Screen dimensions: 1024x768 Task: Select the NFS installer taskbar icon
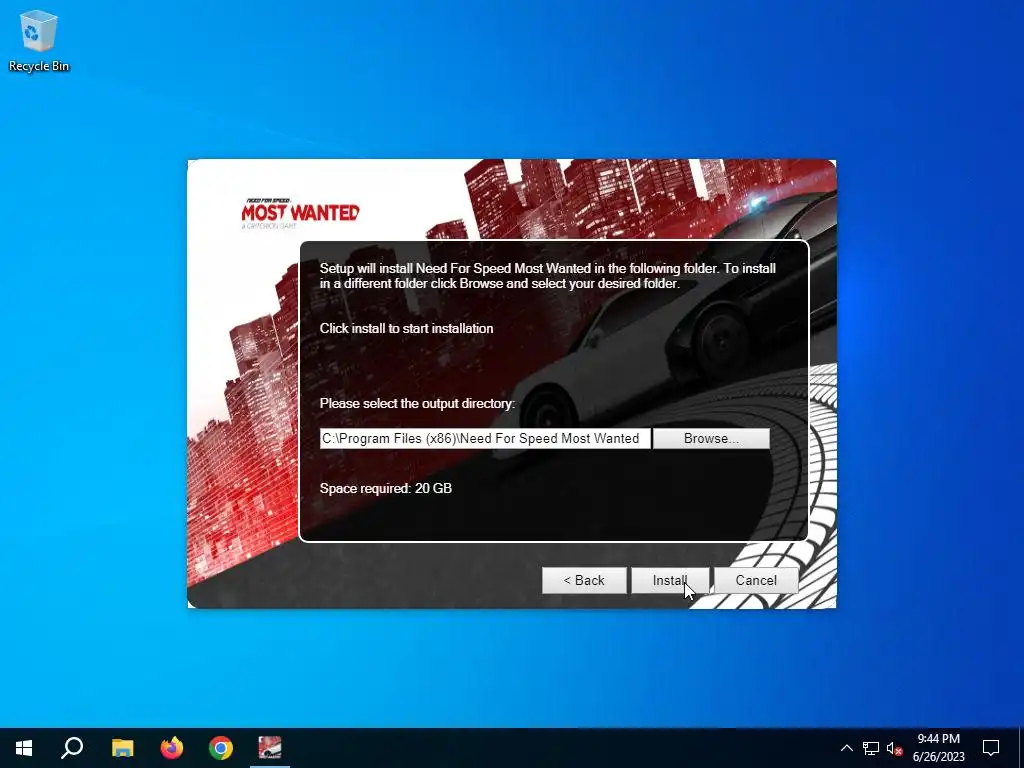pyautogui.click(x=270, y=748)
